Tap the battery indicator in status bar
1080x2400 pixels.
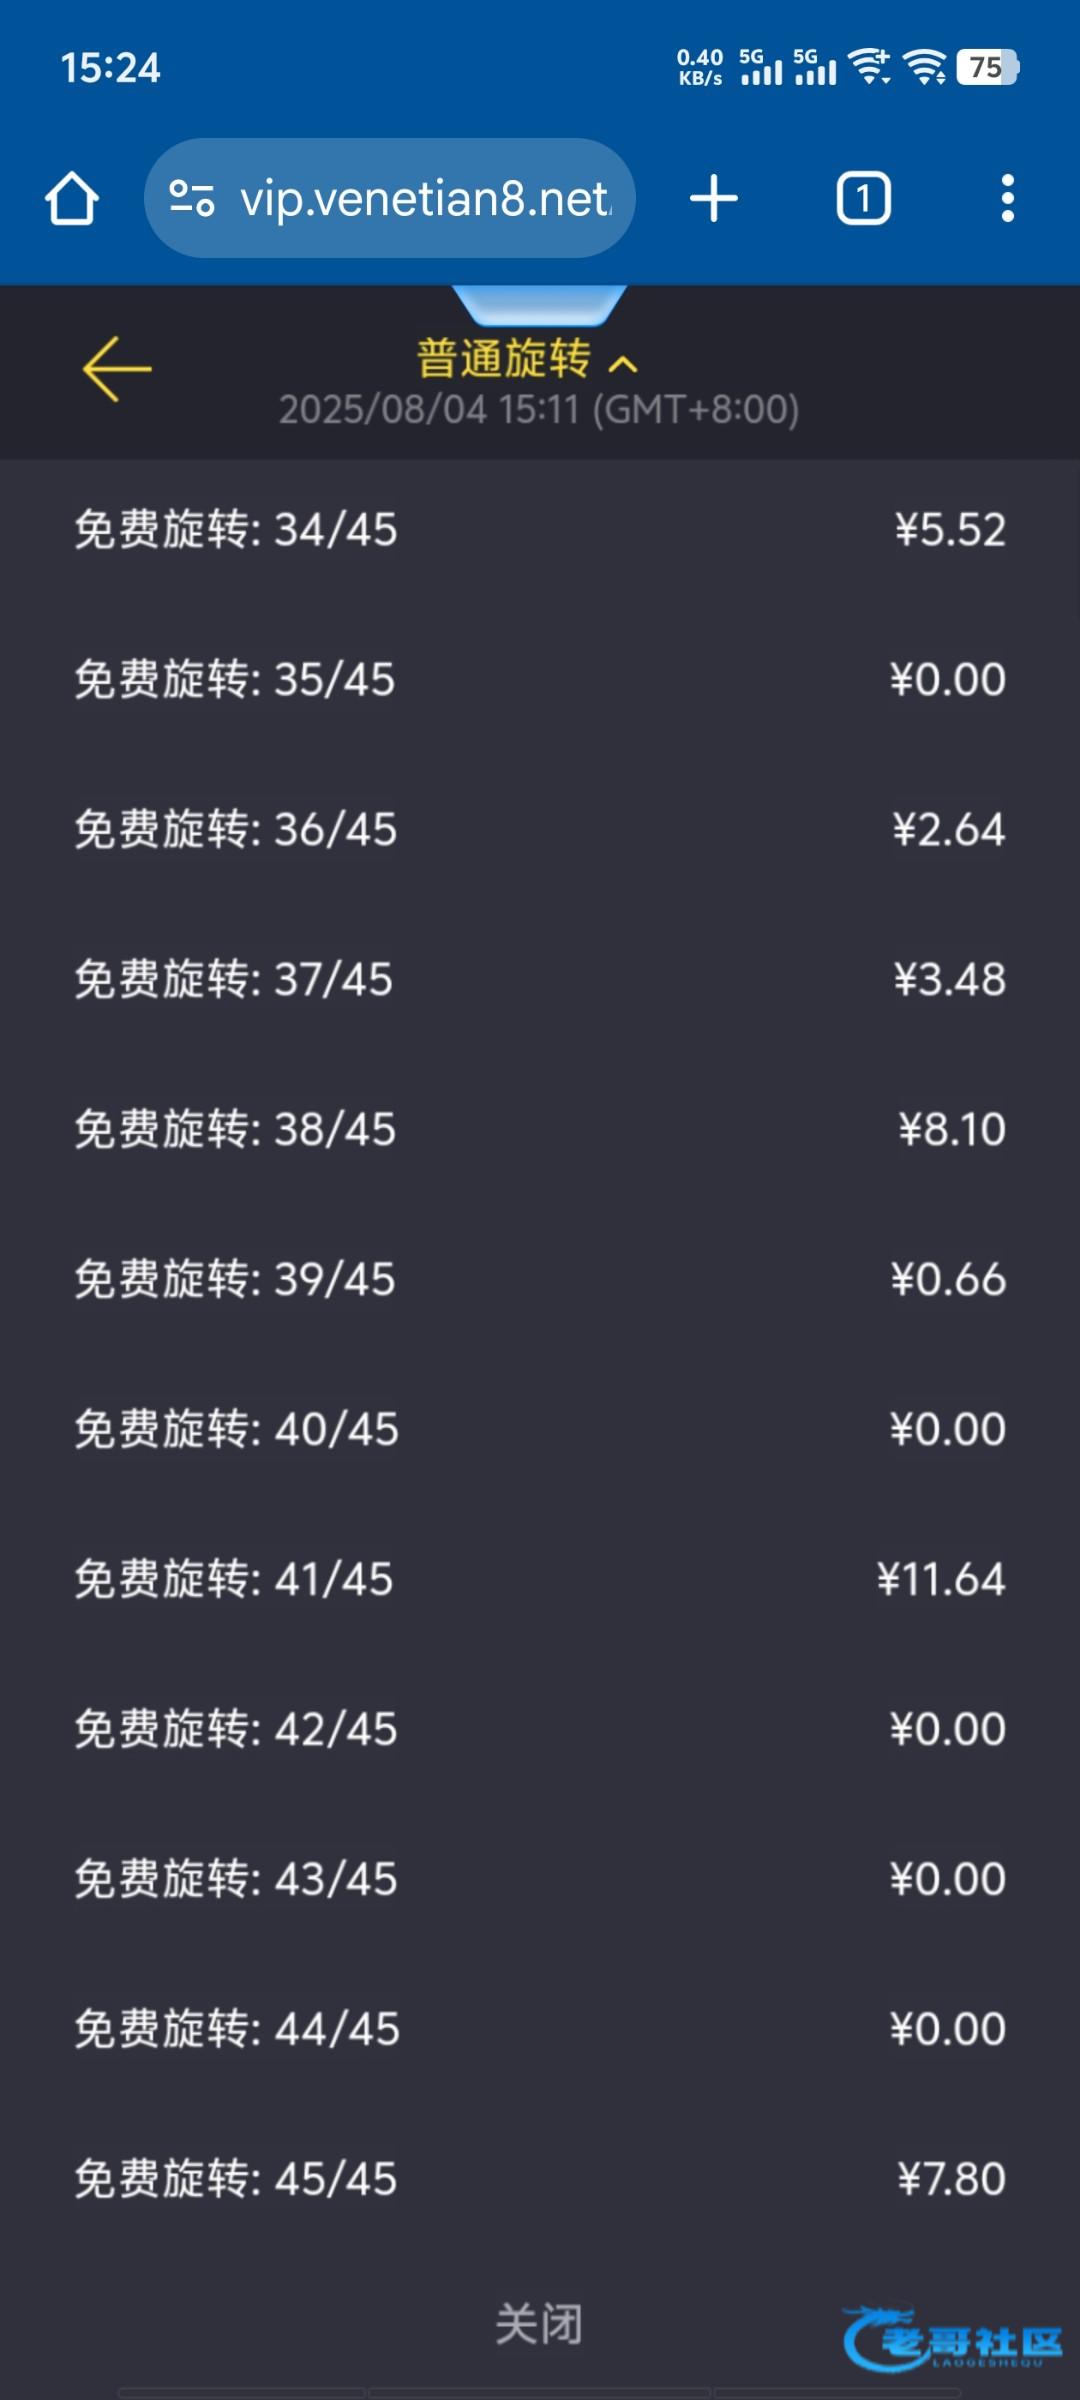coord(987,67)
